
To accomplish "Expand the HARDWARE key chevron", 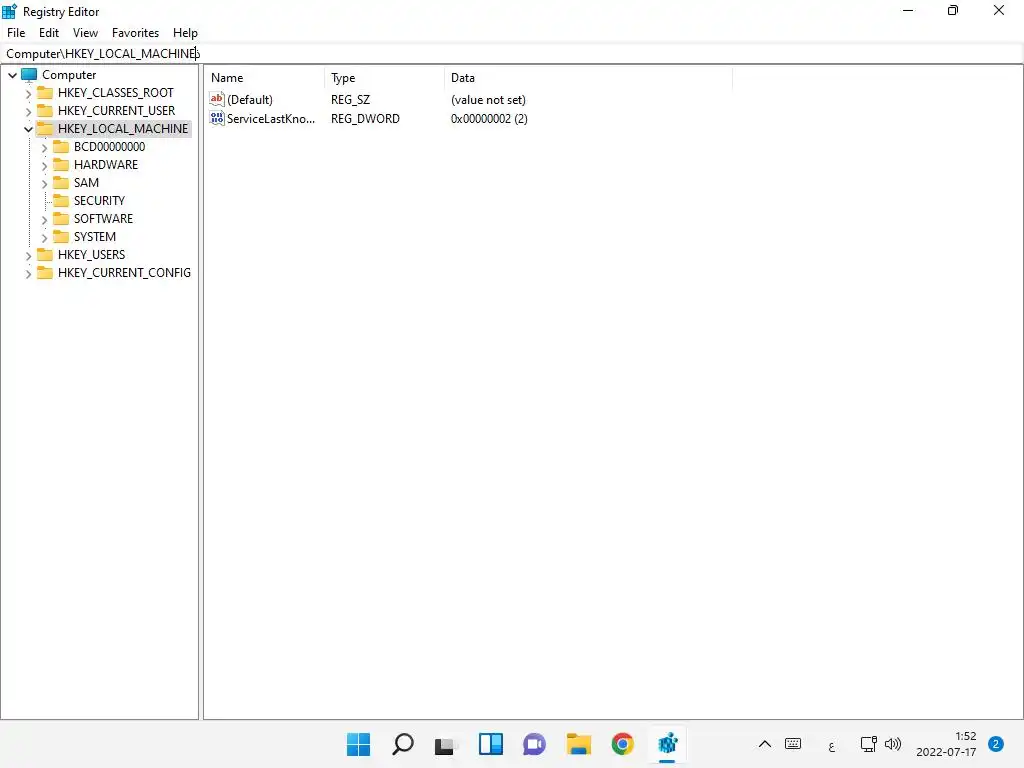I will (x=44, y=166).
